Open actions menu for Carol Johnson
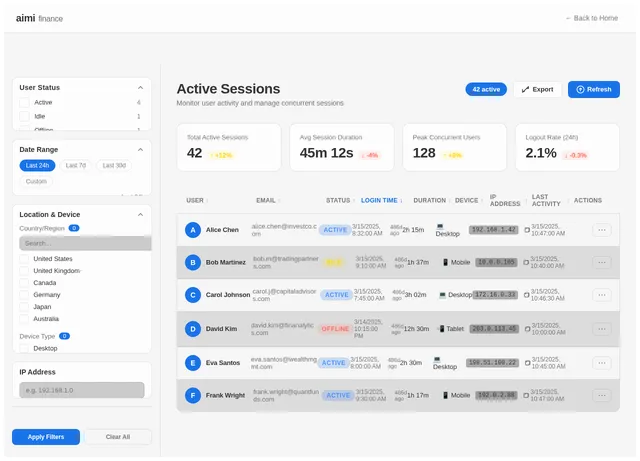The image size is (640, 461). click(602, 295)
